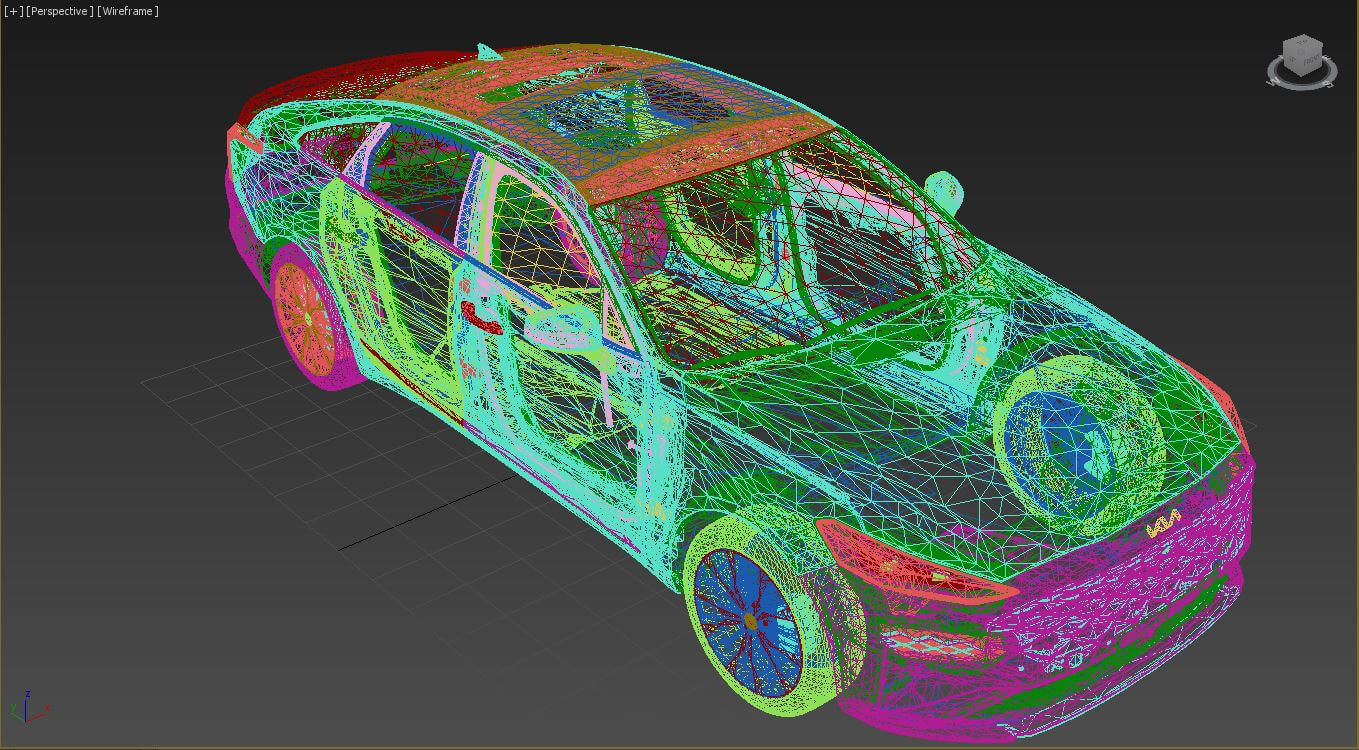Select the blue front wheel rim hub
The image size is (1359, 750).
(x=750, y=621)
